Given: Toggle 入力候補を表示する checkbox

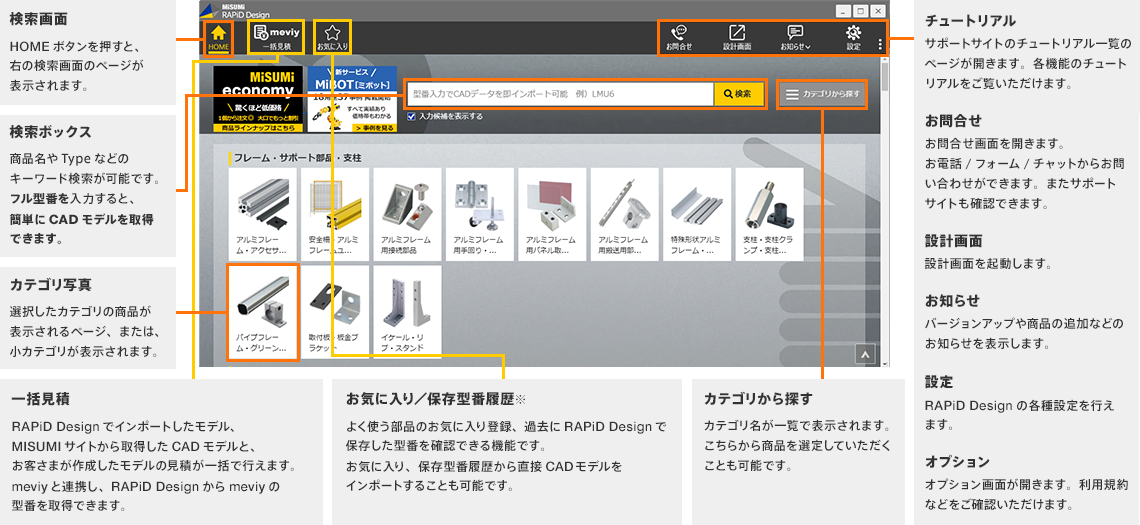Looking at the screenshot, I should tap(412, 116).
